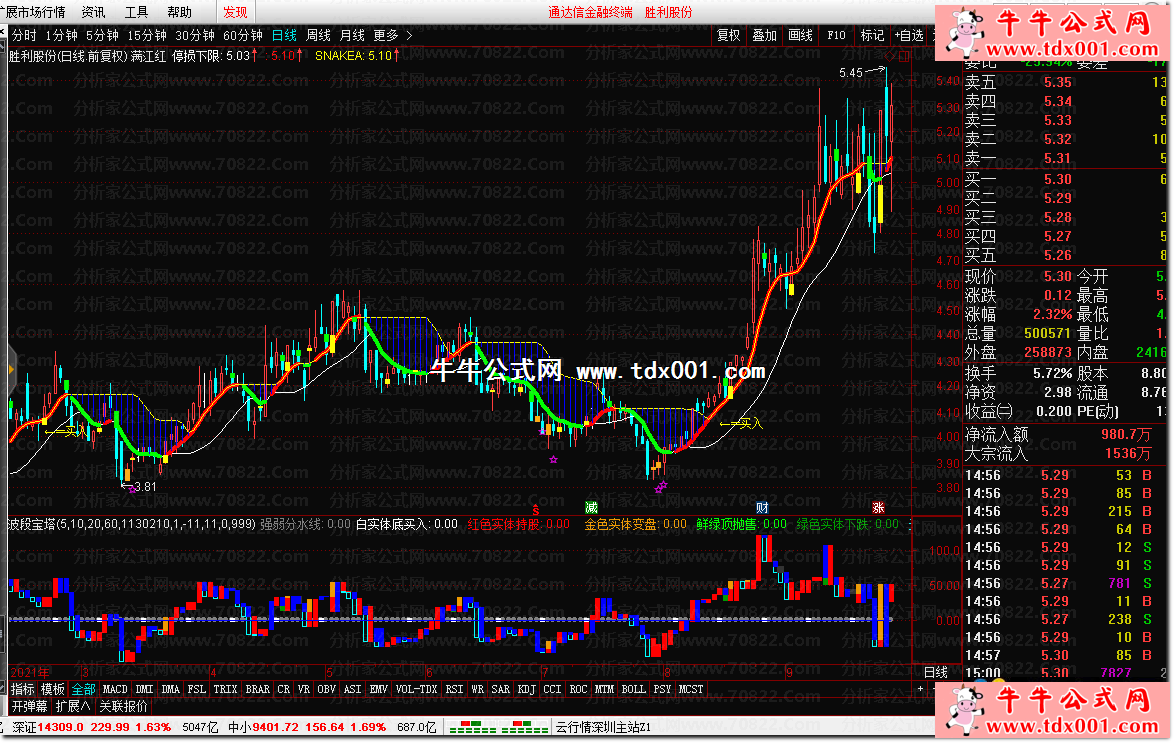Switch to 周线 weekly chart
Viewport: 1175px width, 743px height.
click(x=318, y=35)
